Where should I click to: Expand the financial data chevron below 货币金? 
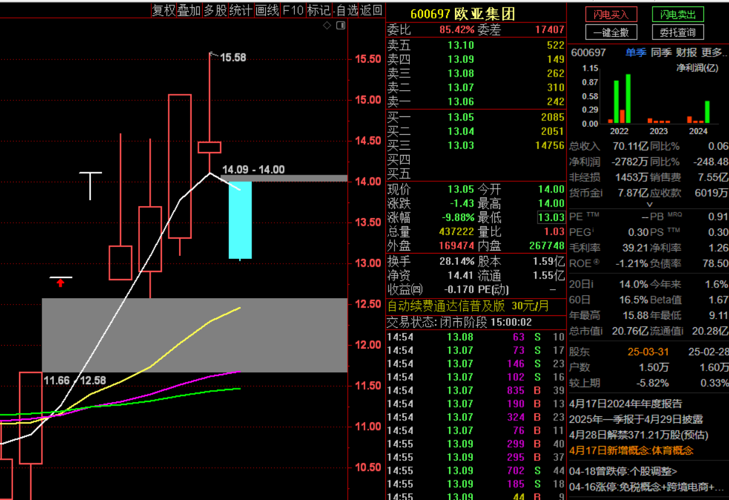pos(649,204)
